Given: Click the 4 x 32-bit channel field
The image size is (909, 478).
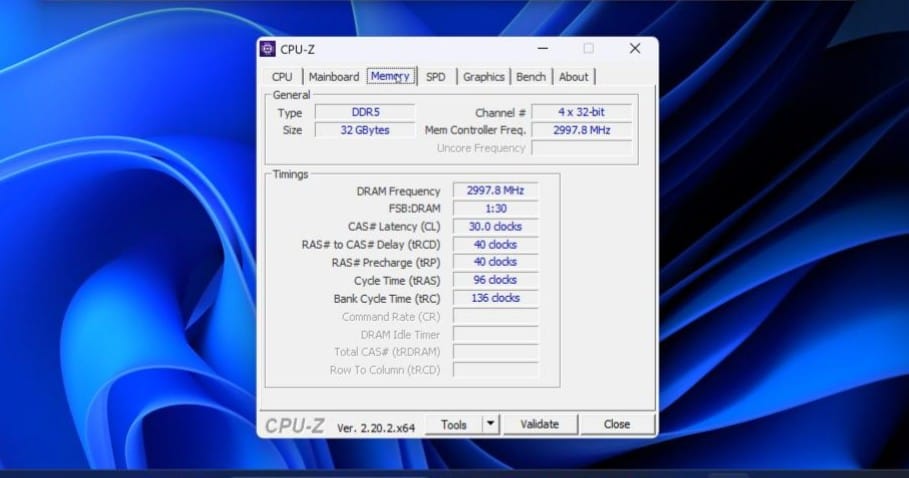Looking at the screenshot, I should tap(581, 112).
